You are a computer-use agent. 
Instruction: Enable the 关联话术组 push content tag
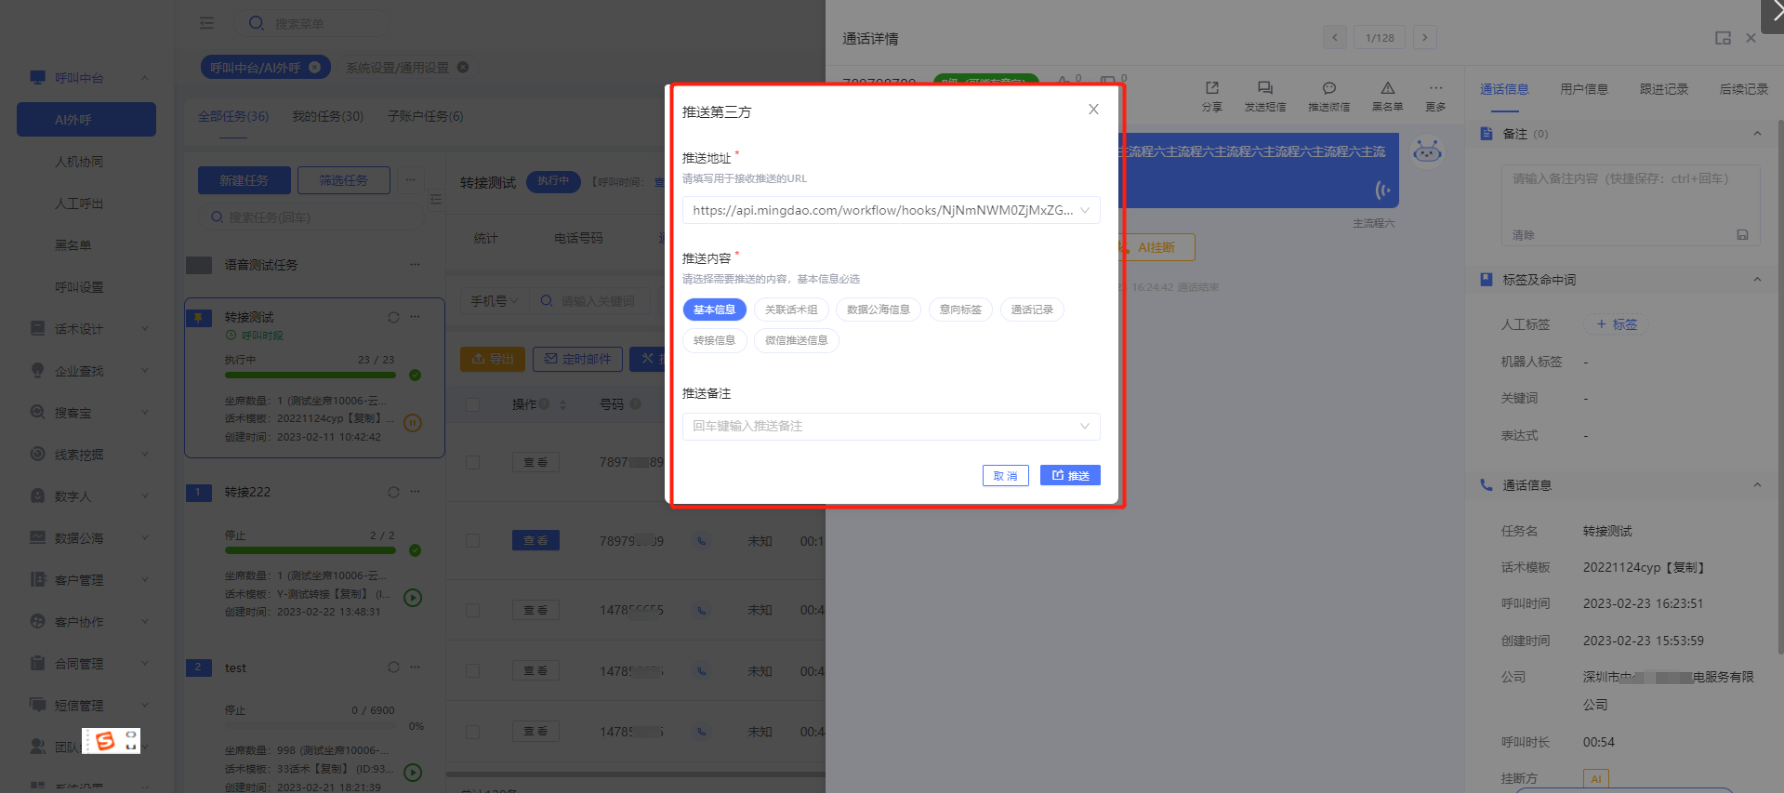[791, 310]
